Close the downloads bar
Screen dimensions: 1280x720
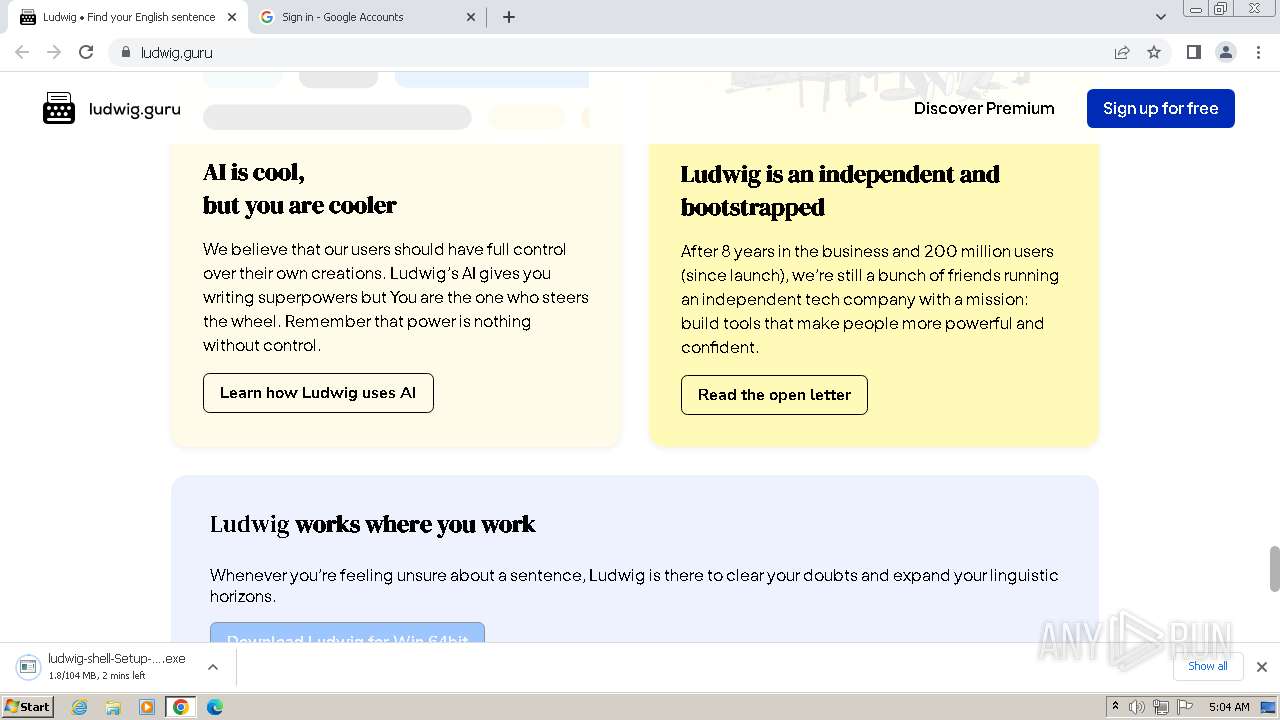click(x=1262, y=667)
